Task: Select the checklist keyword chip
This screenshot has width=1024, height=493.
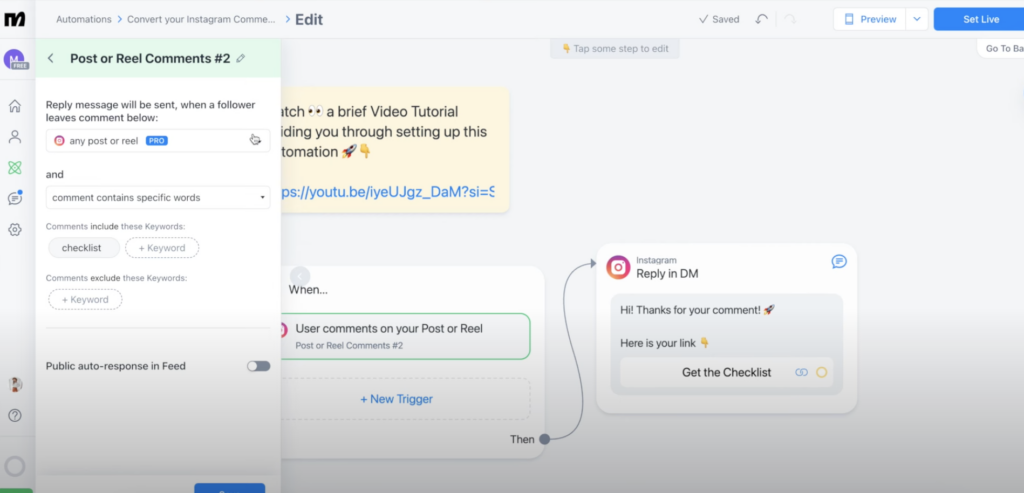Action: (x=84, y=248)
